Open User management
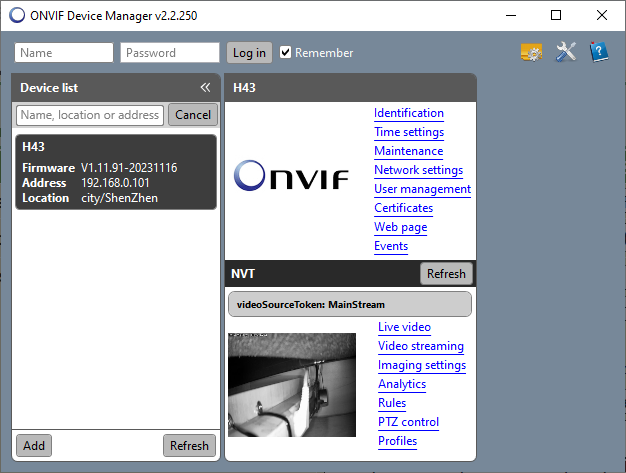Viewport: 626px width, 473px height. click(422, 189)
